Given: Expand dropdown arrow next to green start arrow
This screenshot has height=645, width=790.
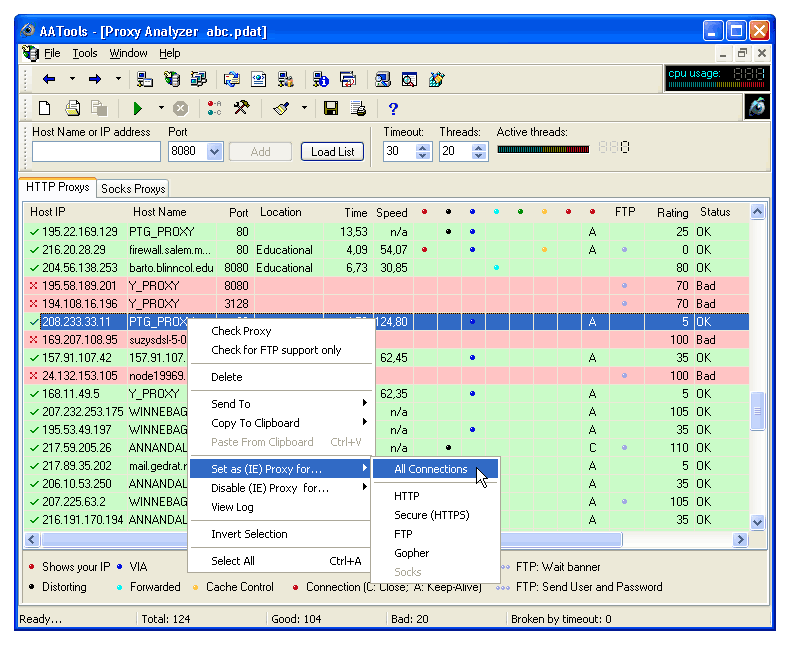Looking at the screenshot, I should pyautogui.click(x=160, y=109).
